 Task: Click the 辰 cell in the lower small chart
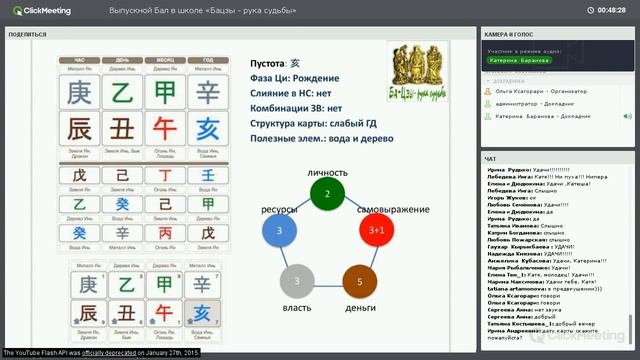[88, 313]
